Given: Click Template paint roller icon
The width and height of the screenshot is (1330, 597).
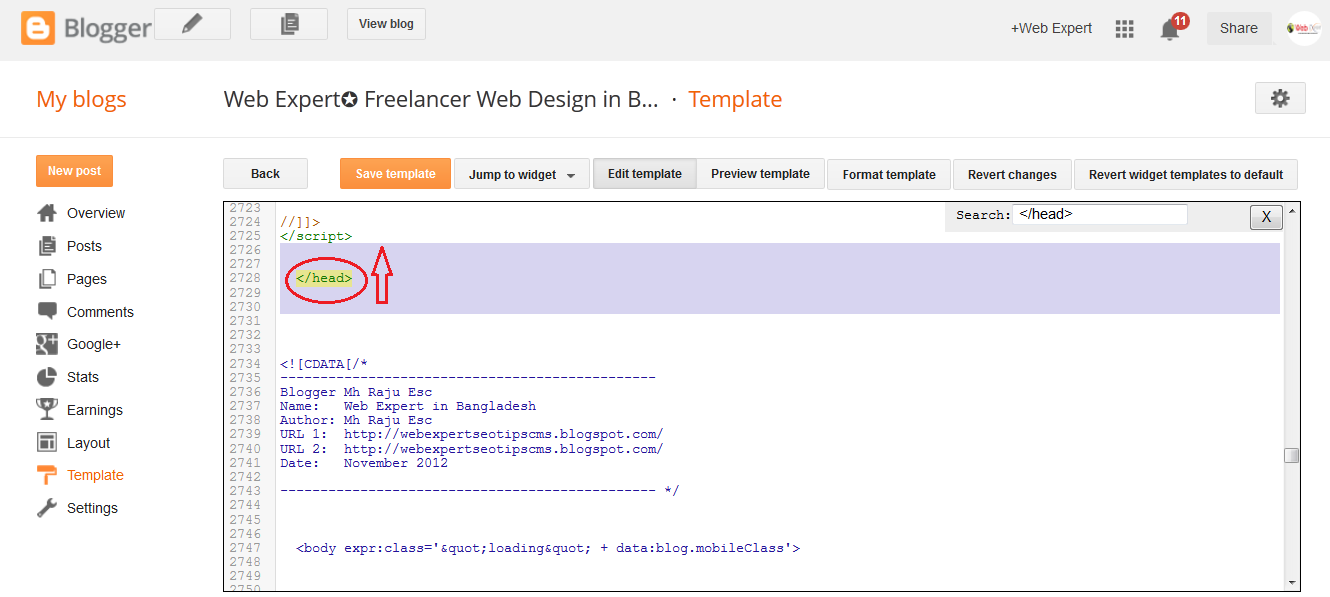Looking at the screenshot, I should (47, 475).
